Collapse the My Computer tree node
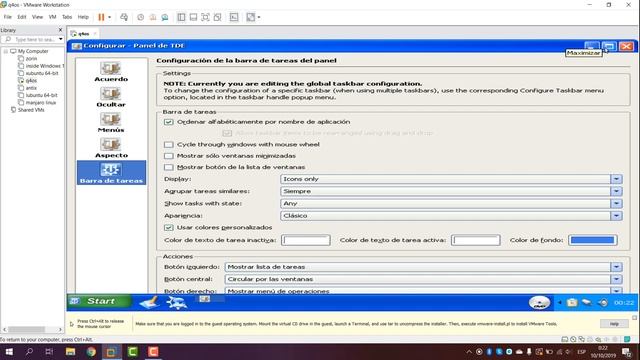640x360 pixels. [x=6, y=51]
